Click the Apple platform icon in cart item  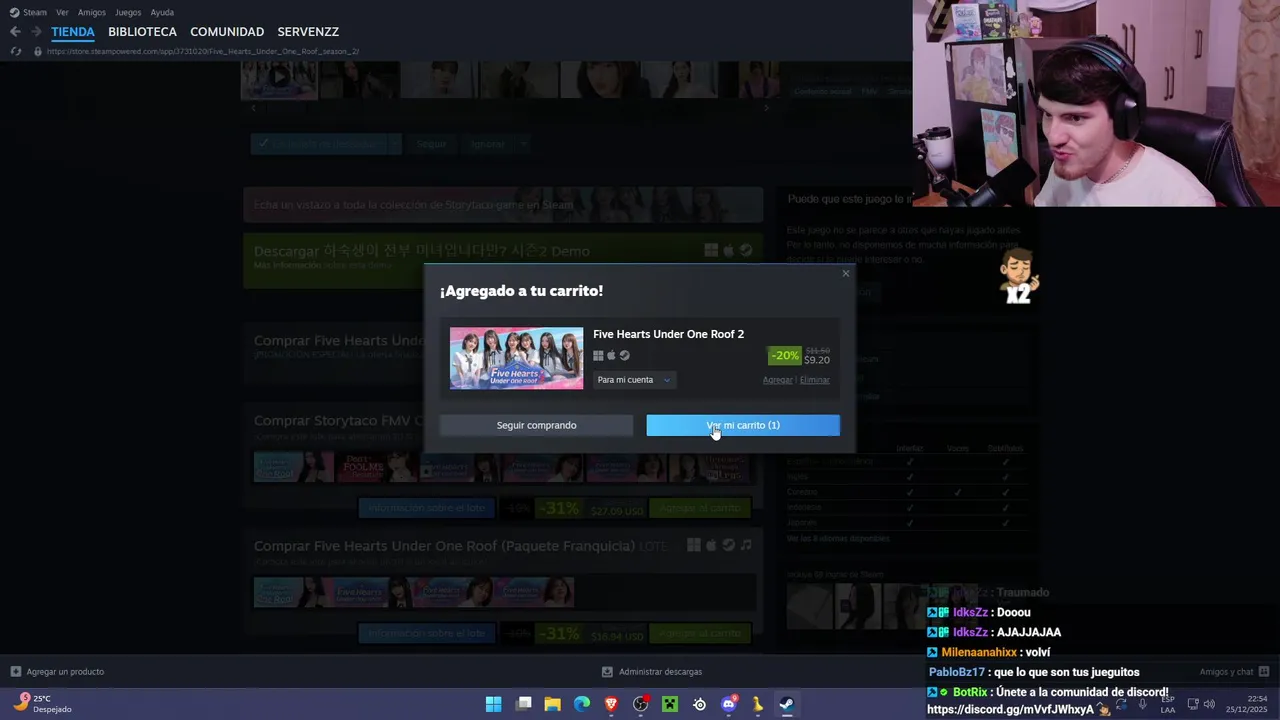tap(611, 356)
